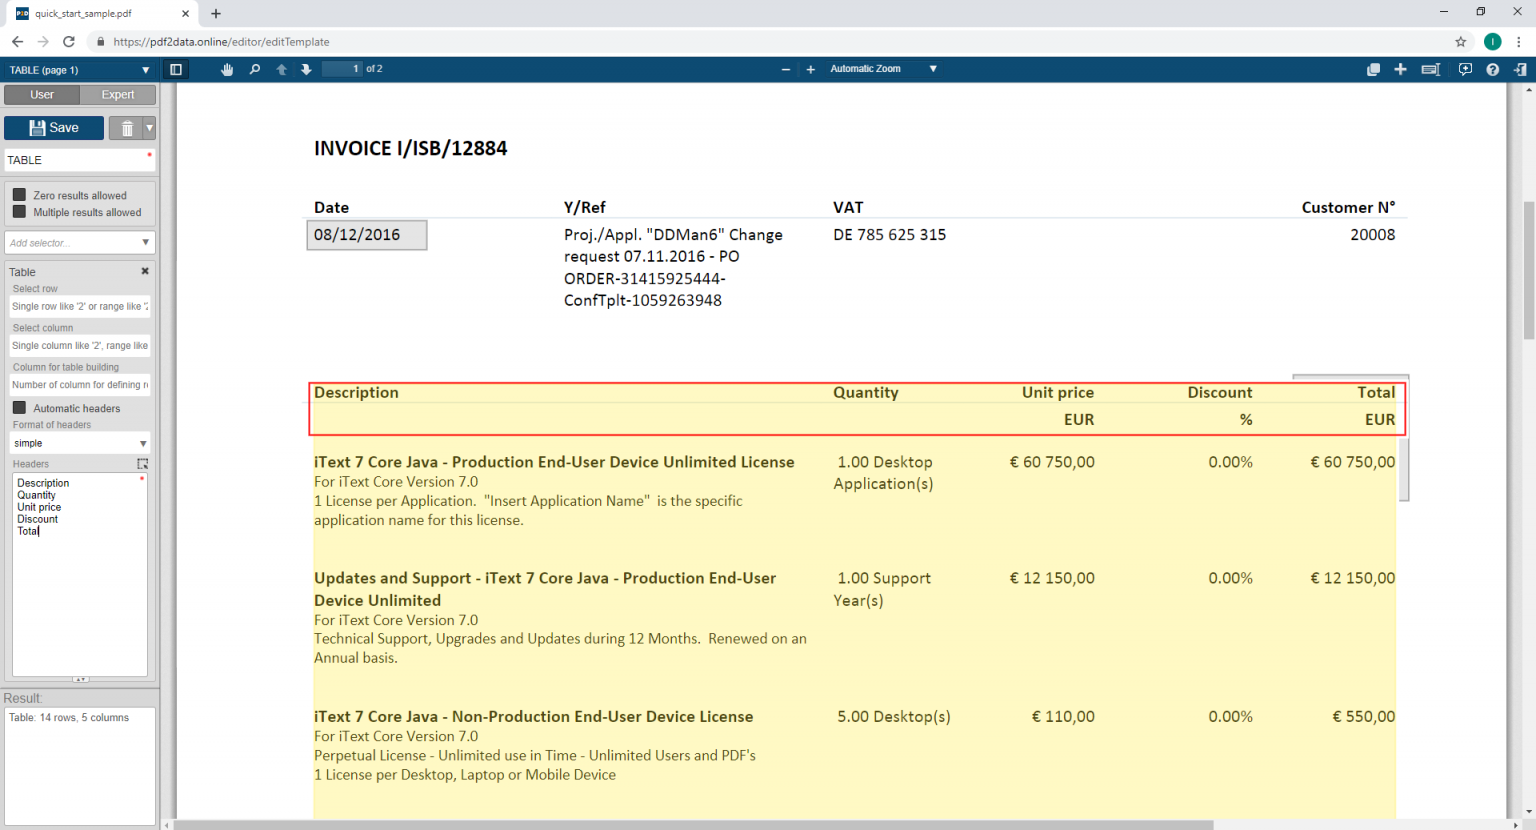Switch to the User tab

click(x=42, y=95)
